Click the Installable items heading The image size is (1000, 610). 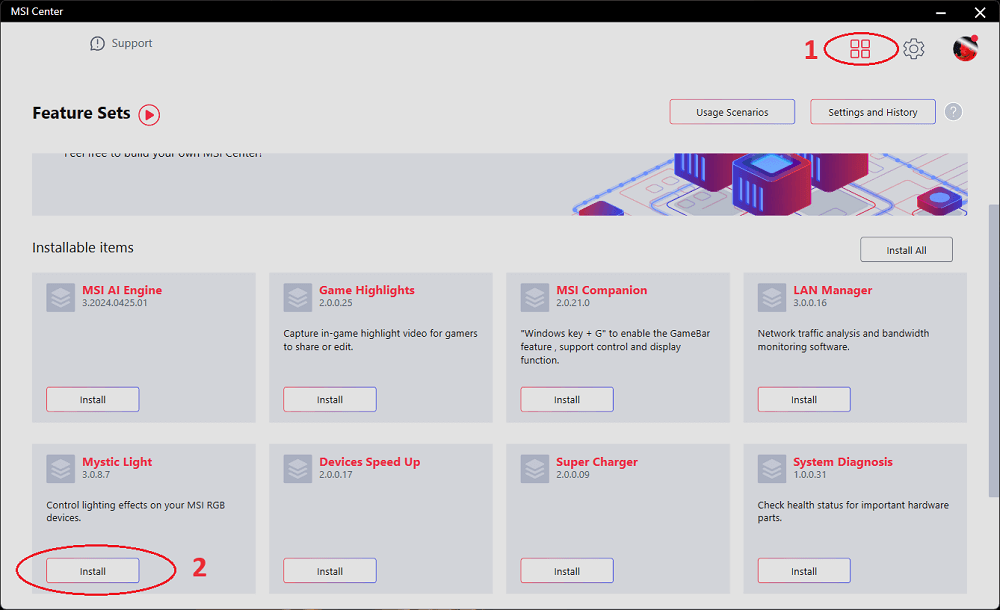(83, 248)
